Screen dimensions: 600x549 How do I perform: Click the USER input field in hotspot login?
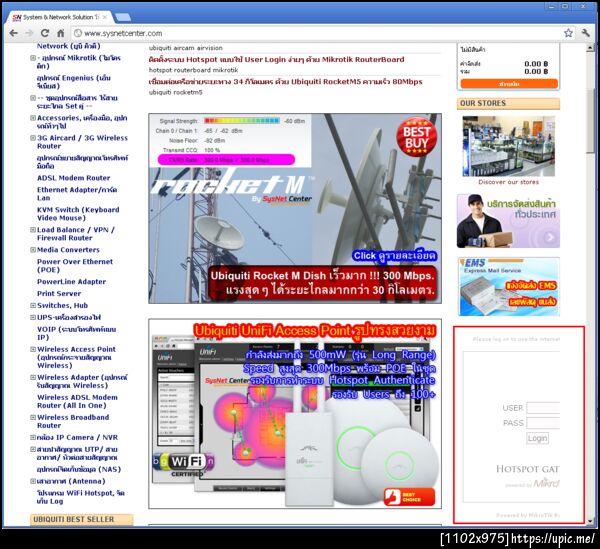[543, 408]
